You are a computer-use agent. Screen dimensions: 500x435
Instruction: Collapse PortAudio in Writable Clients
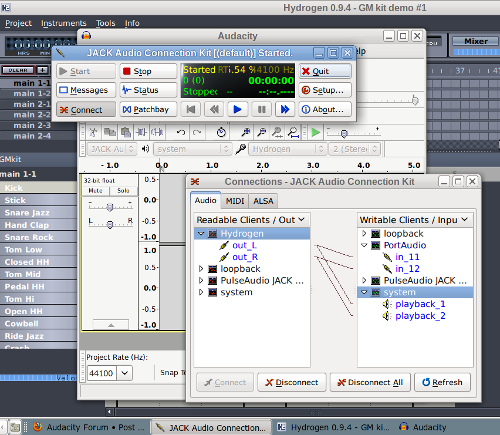coord(364,245)
